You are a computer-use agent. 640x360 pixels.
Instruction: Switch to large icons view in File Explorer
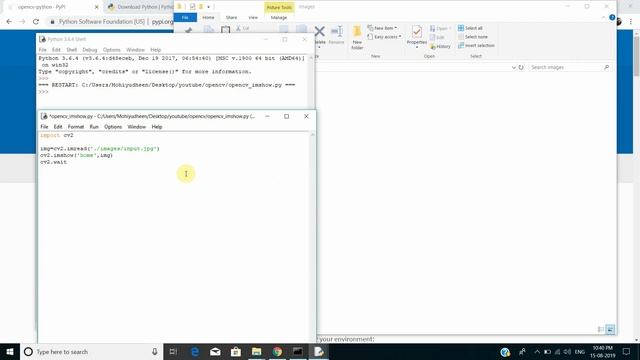tap(610, 329)
